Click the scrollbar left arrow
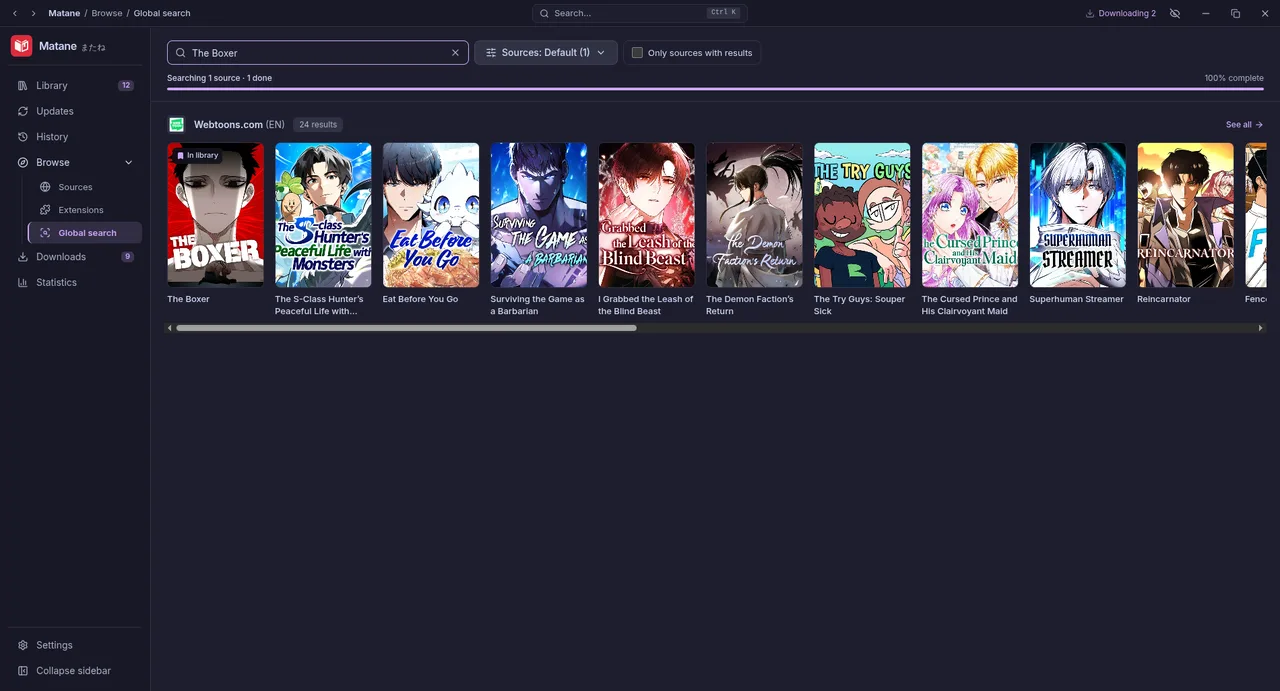The image size is (1280, 691). 170,328
